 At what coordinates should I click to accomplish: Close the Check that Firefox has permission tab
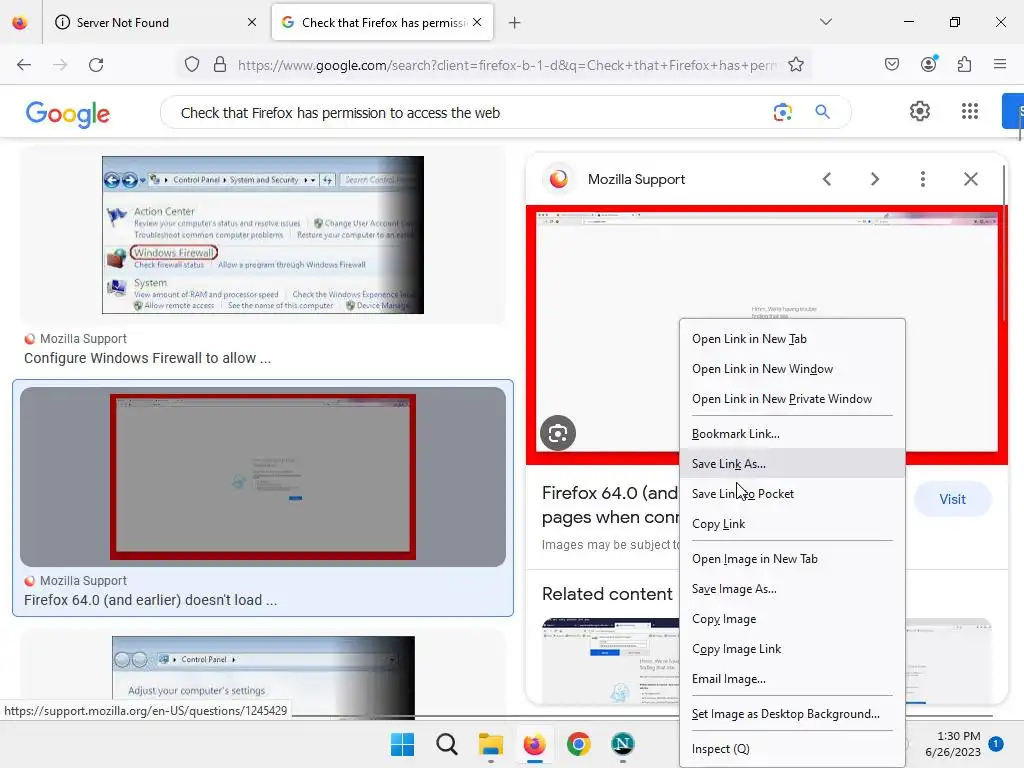(477, 22)
